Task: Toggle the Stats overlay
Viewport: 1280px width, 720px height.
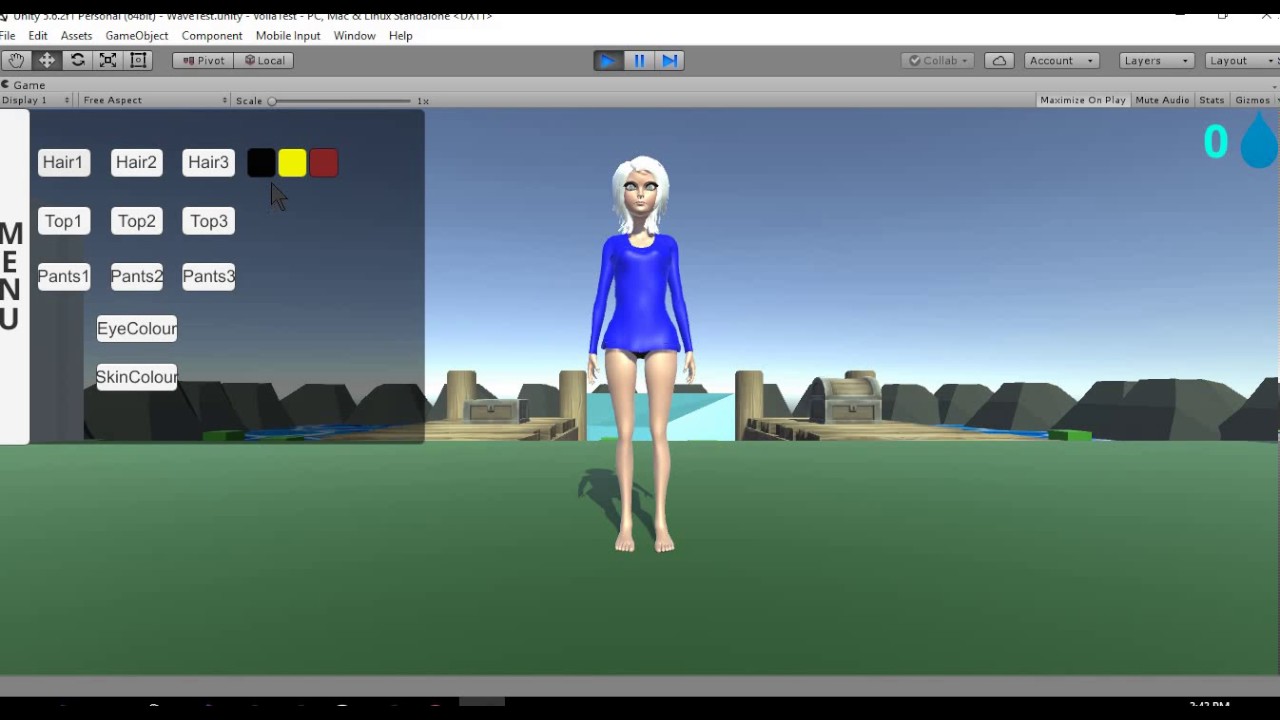Action: 1211,100
